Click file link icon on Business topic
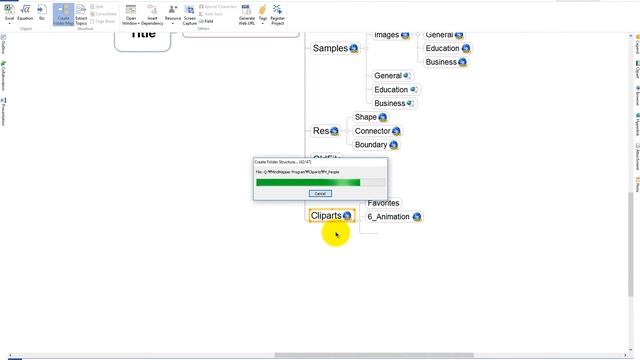Screen dimensions: 640x360 tap(411, 104)
